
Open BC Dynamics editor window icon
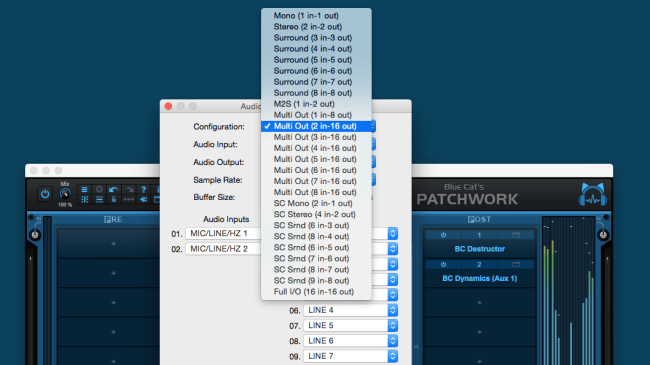(x=516, y=265)
